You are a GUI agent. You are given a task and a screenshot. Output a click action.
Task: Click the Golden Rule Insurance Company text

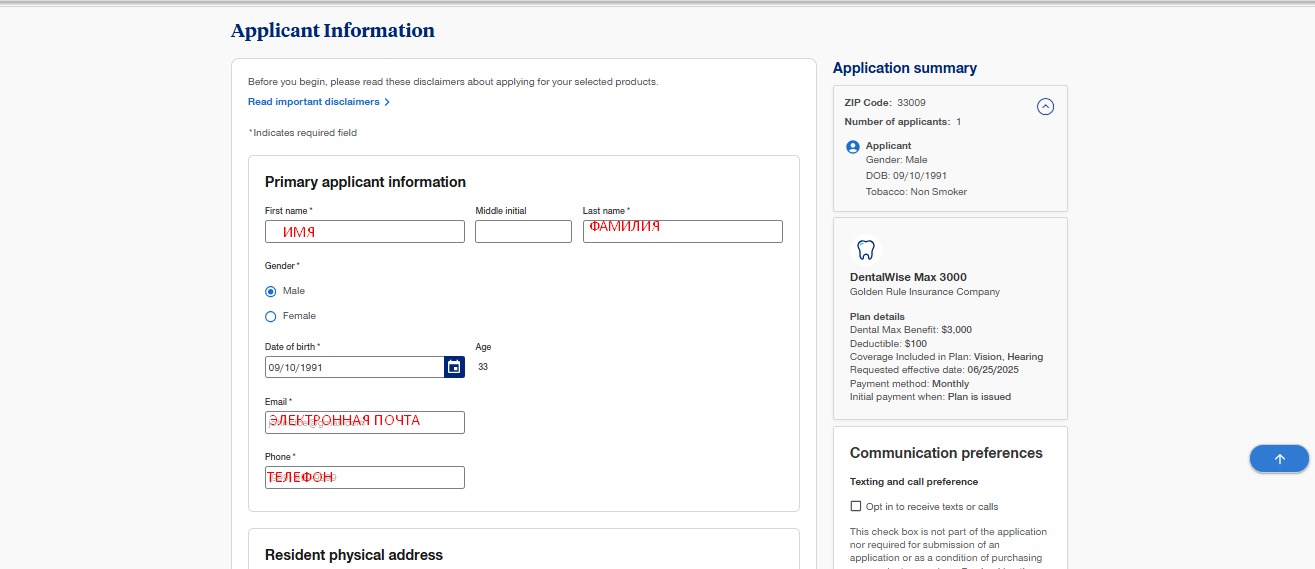(924, 292)
